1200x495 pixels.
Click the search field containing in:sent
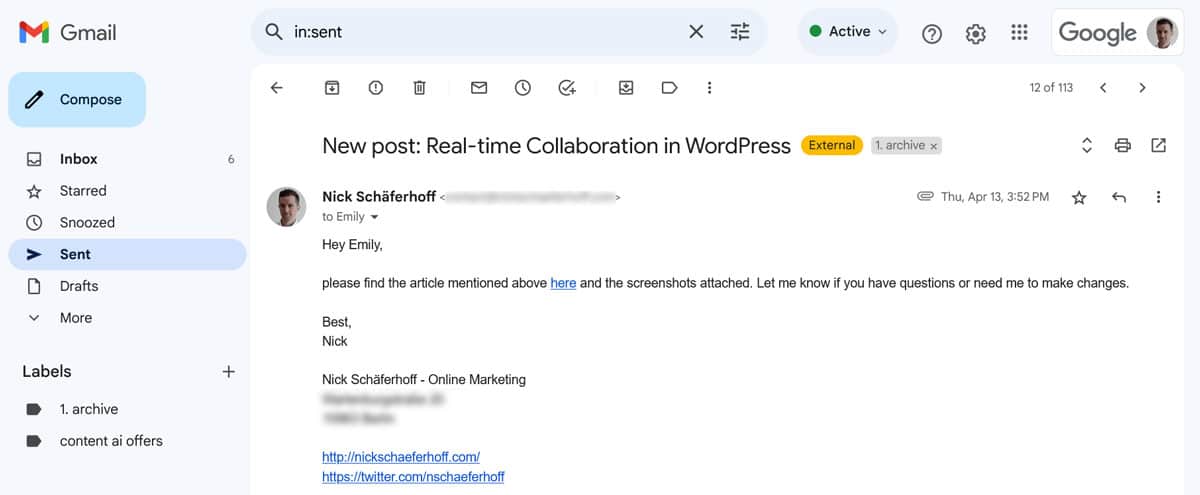[480, 32]
